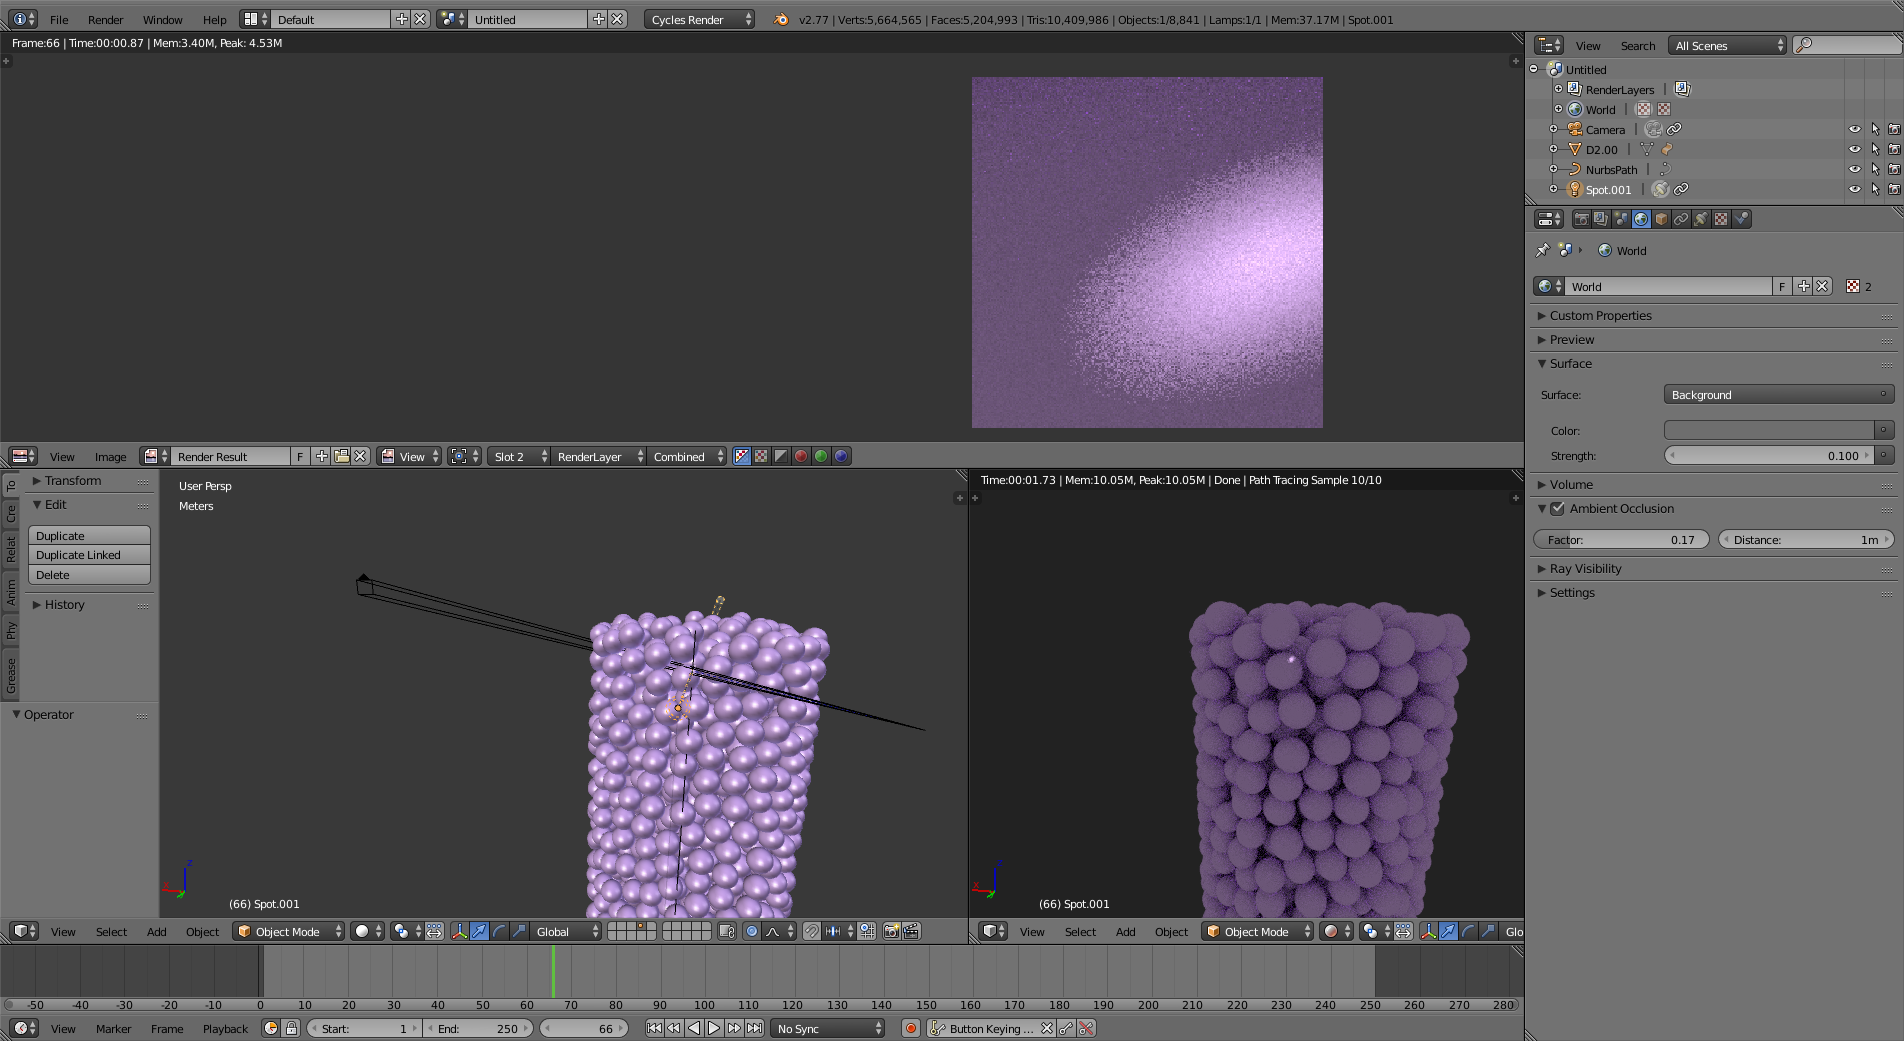Click the Delete button in tool shelf
This screenshot has height=1041, width=1904.
(89, 574)
